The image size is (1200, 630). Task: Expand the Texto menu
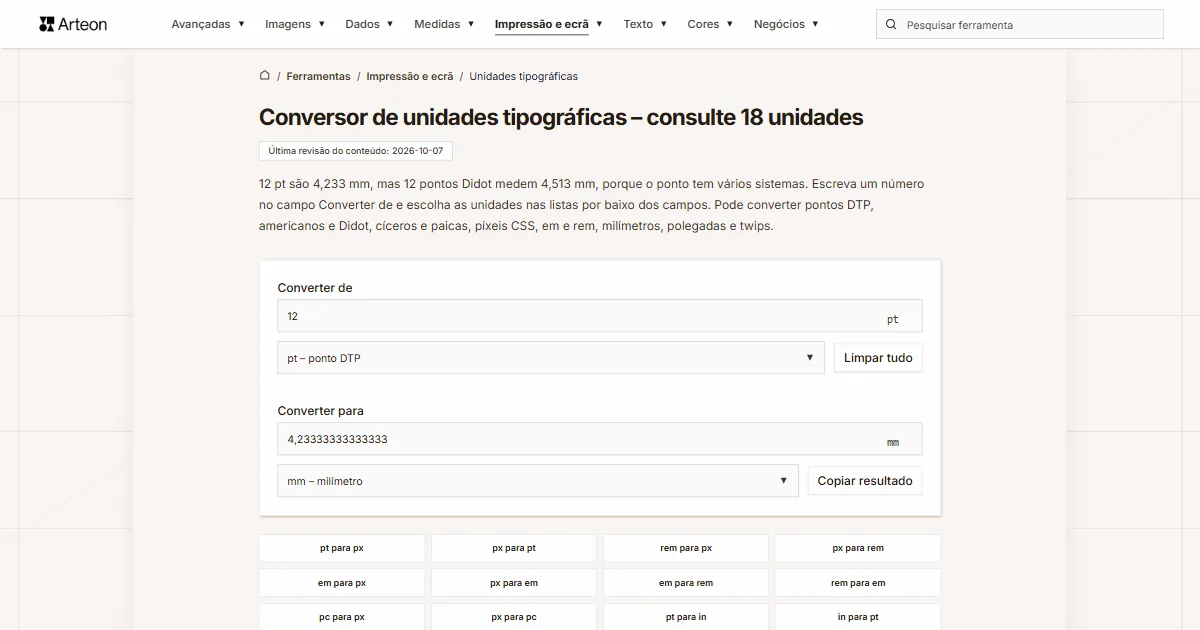click(645, 24)
